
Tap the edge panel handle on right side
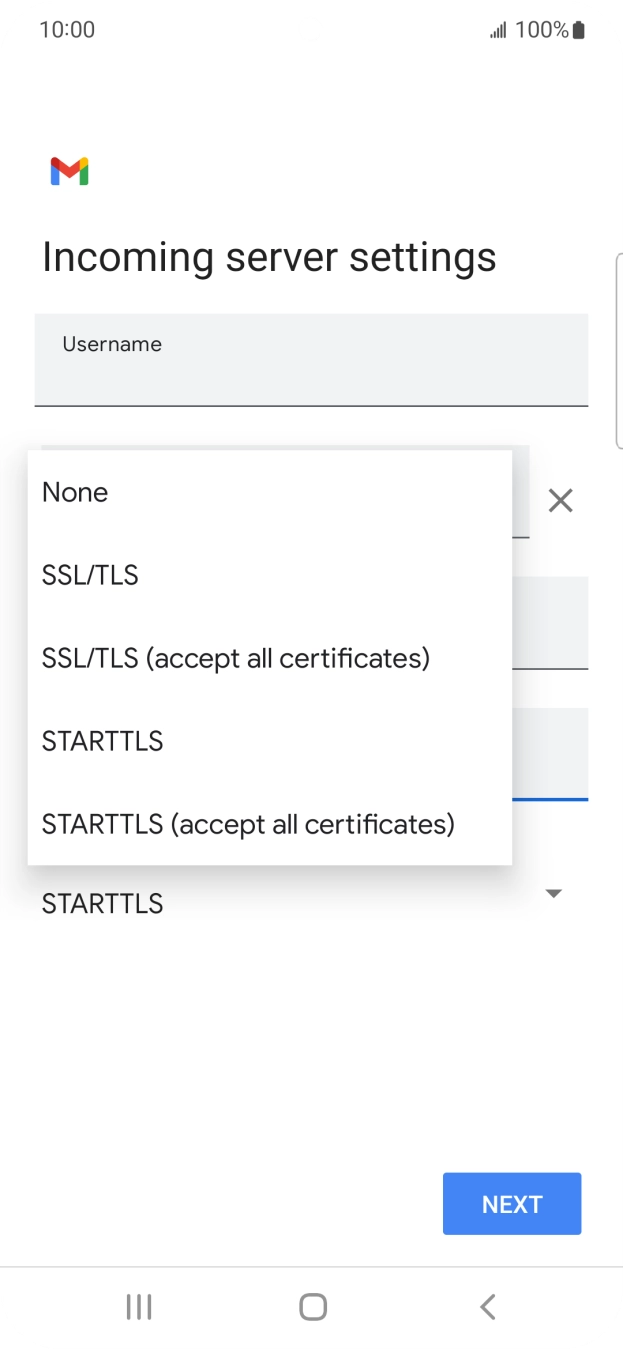point(619,350)
